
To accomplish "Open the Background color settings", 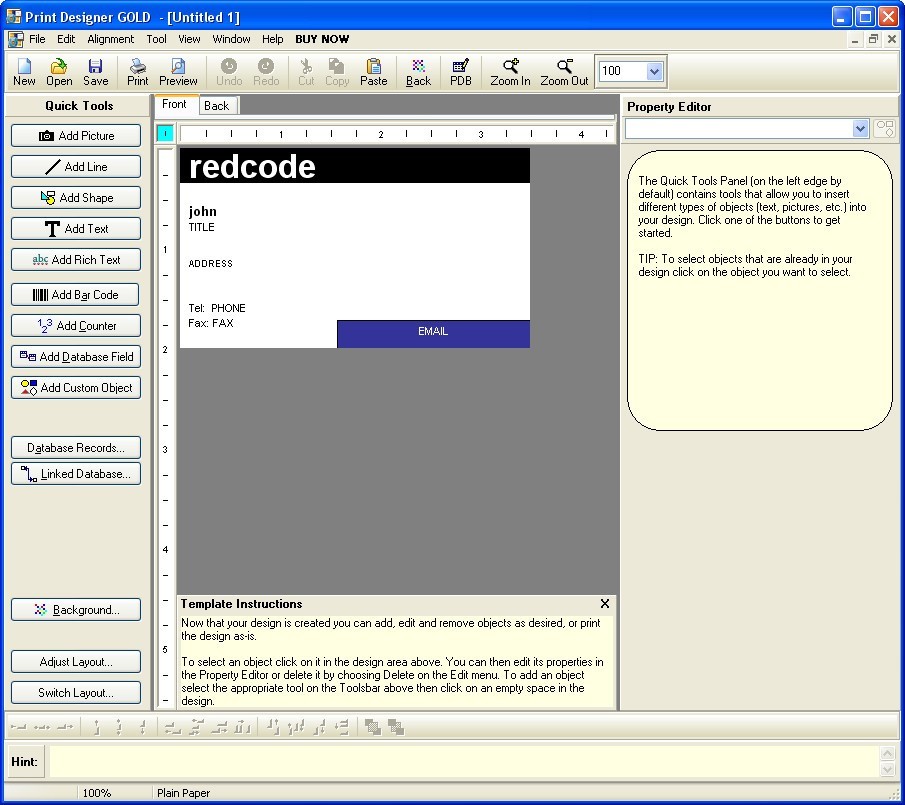I will (x=75, y=609).
